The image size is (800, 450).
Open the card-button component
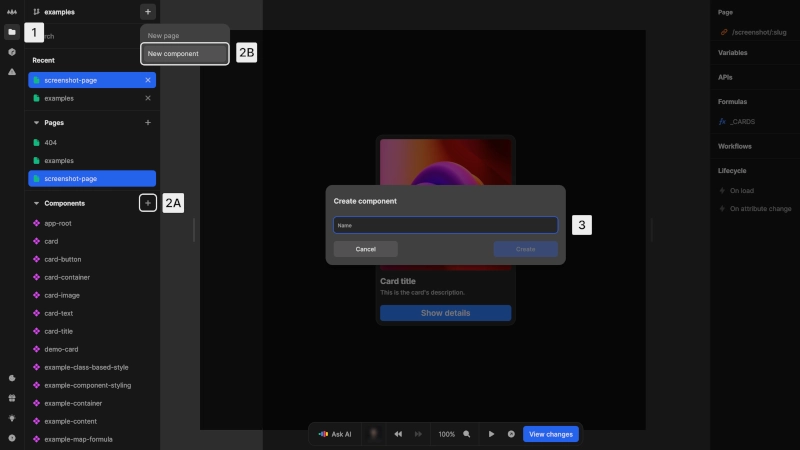pos(92,259)
